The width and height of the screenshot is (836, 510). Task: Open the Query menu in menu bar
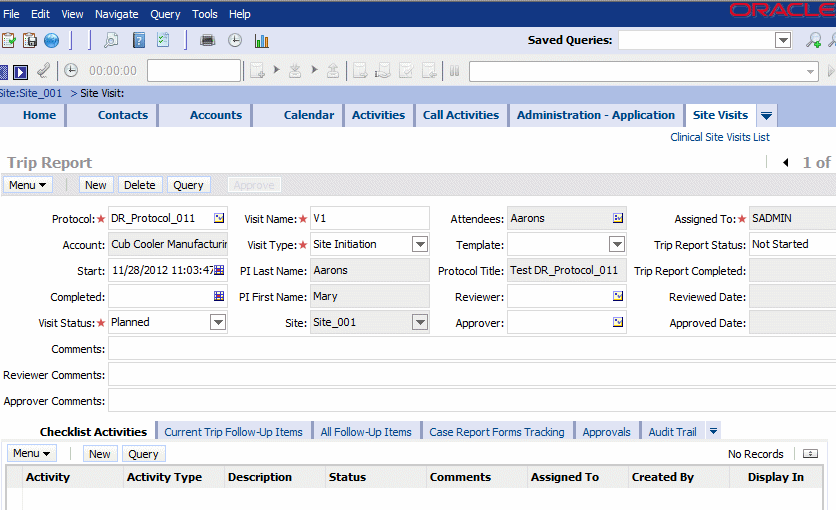click(165, 14)
